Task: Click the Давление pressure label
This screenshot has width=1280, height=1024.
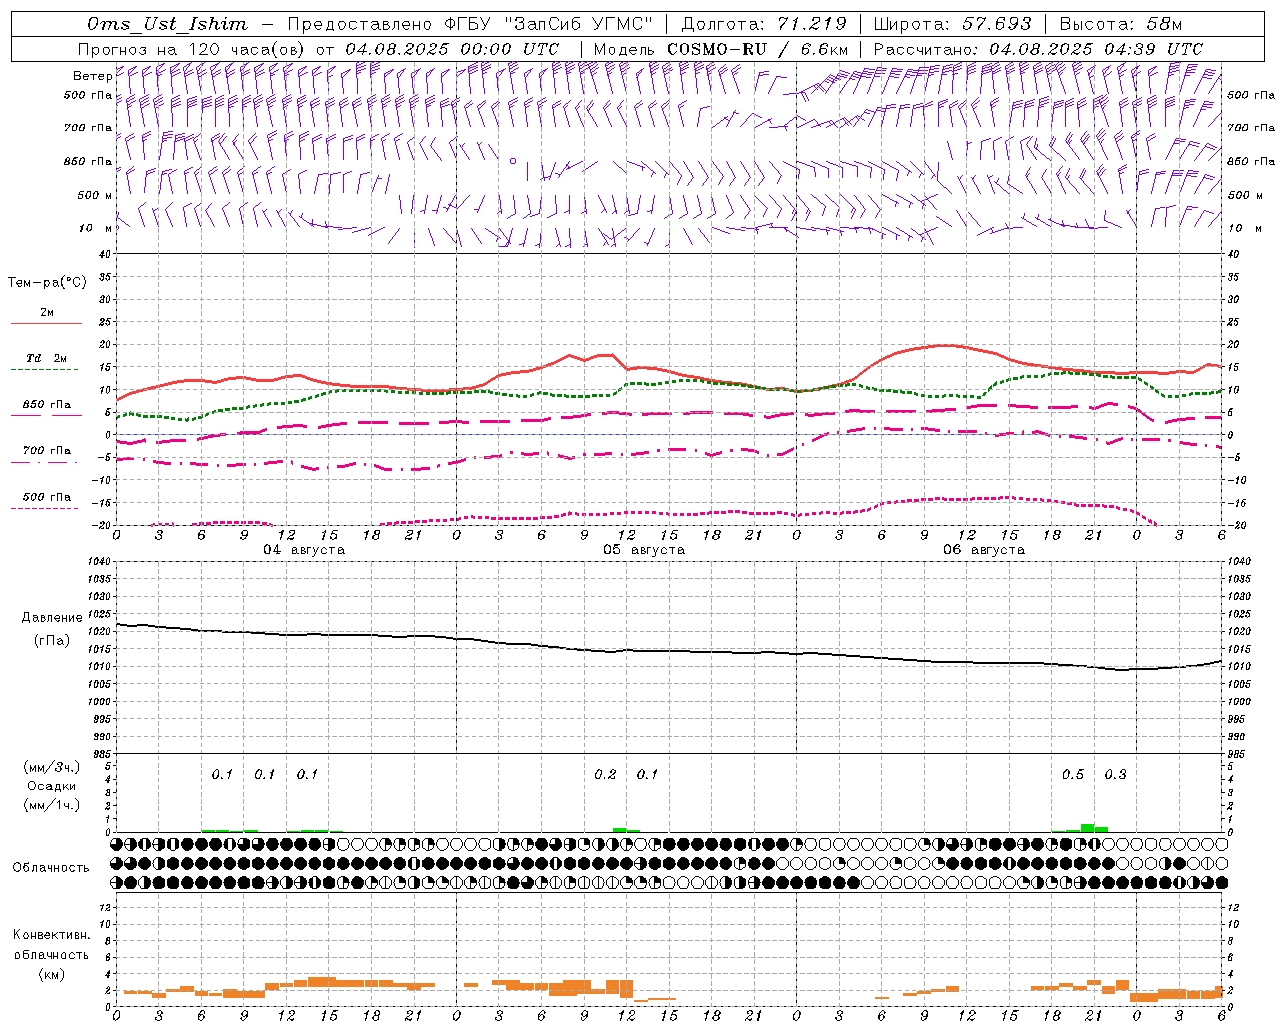Action: pyautogui.click(x=52, y=618)
